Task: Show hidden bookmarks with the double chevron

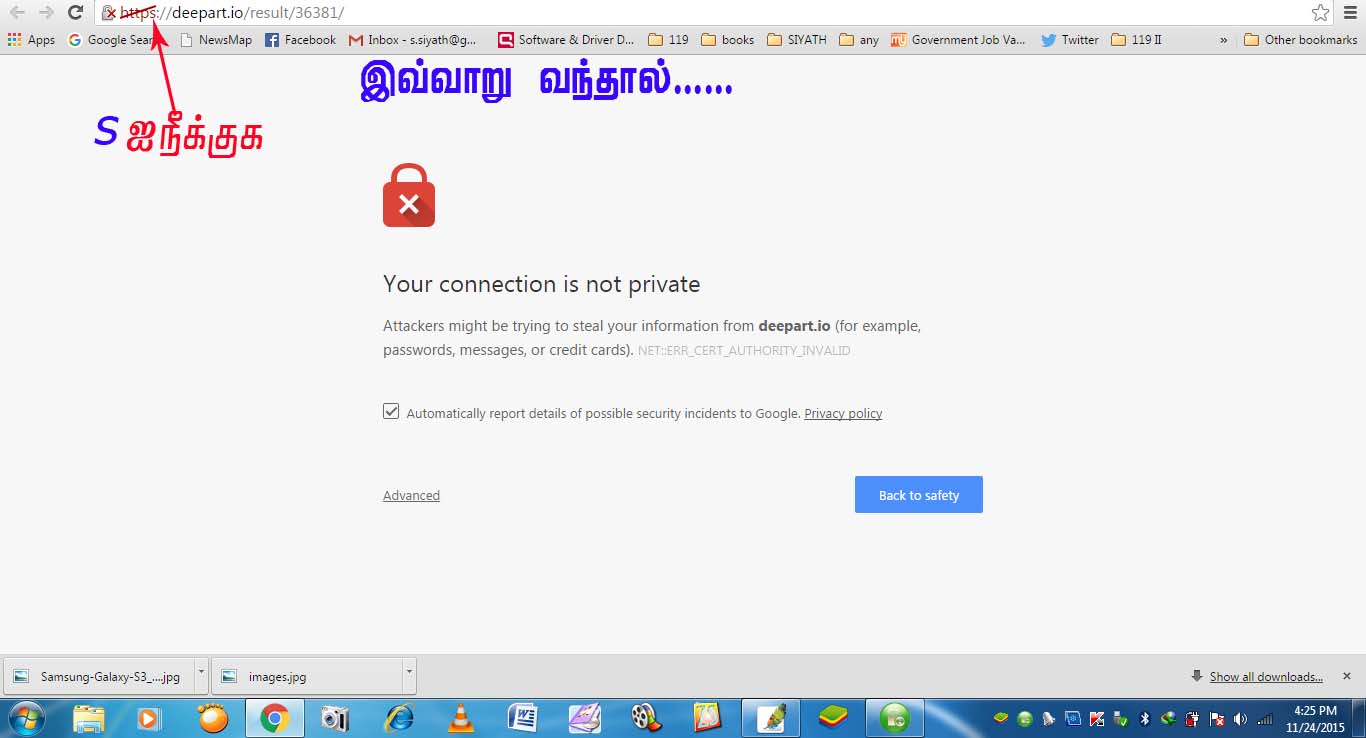Action: tap(1223, 40)
